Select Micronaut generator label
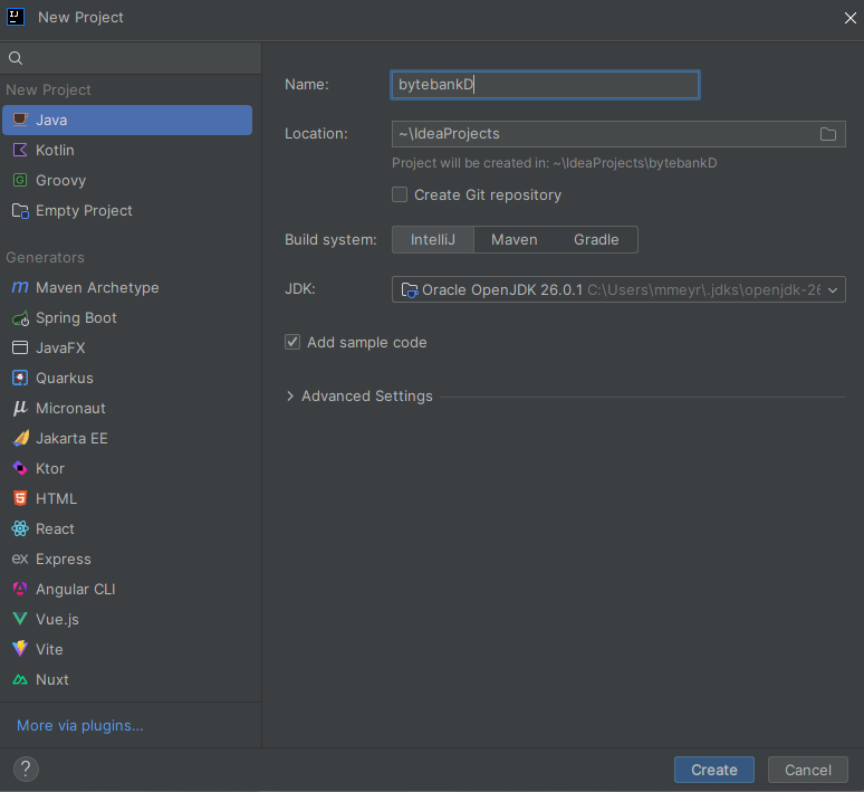864x792 pixels. [x=71, y=408]
